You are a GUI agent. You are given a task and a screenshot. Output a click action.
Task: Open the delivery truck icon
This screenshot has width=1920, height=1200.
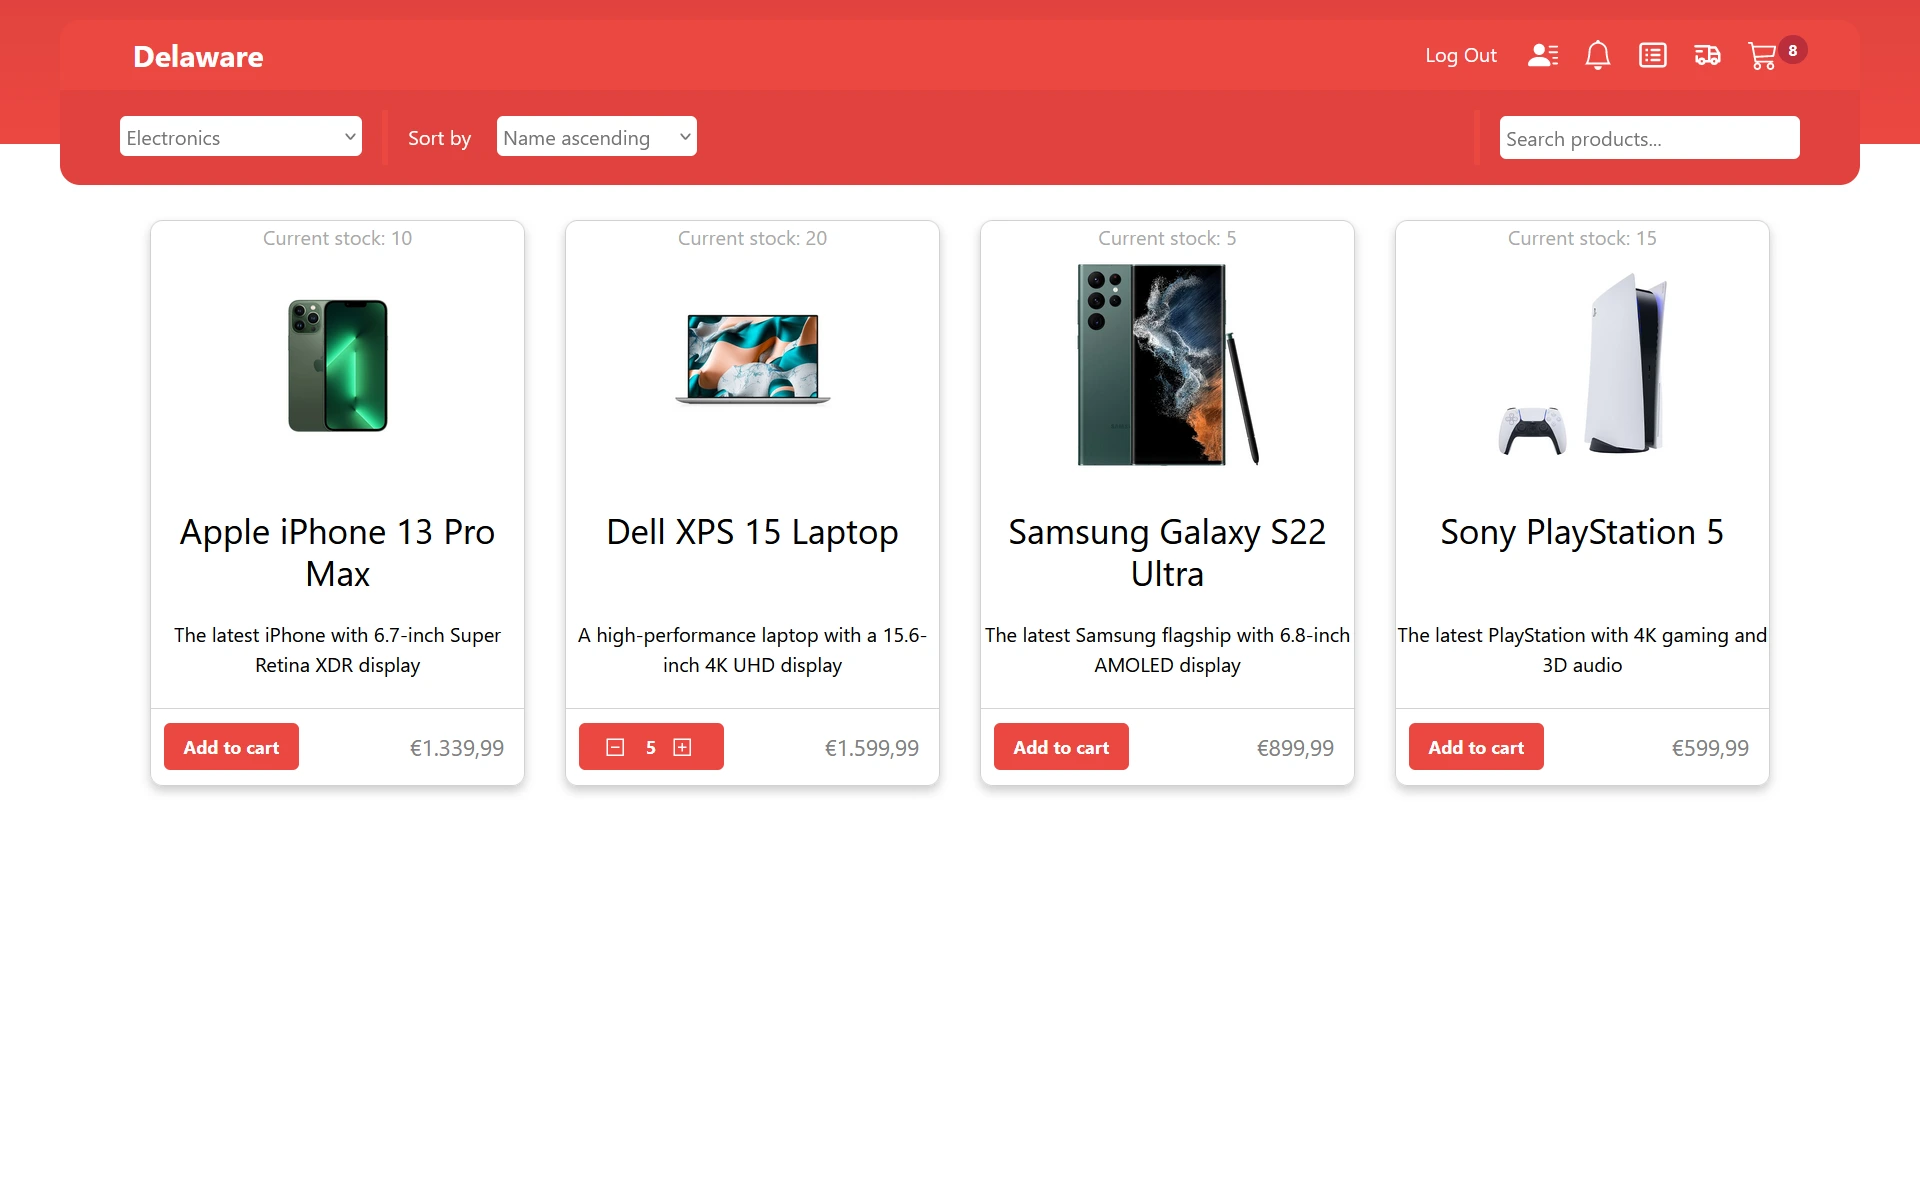[x=1707, y=55]
